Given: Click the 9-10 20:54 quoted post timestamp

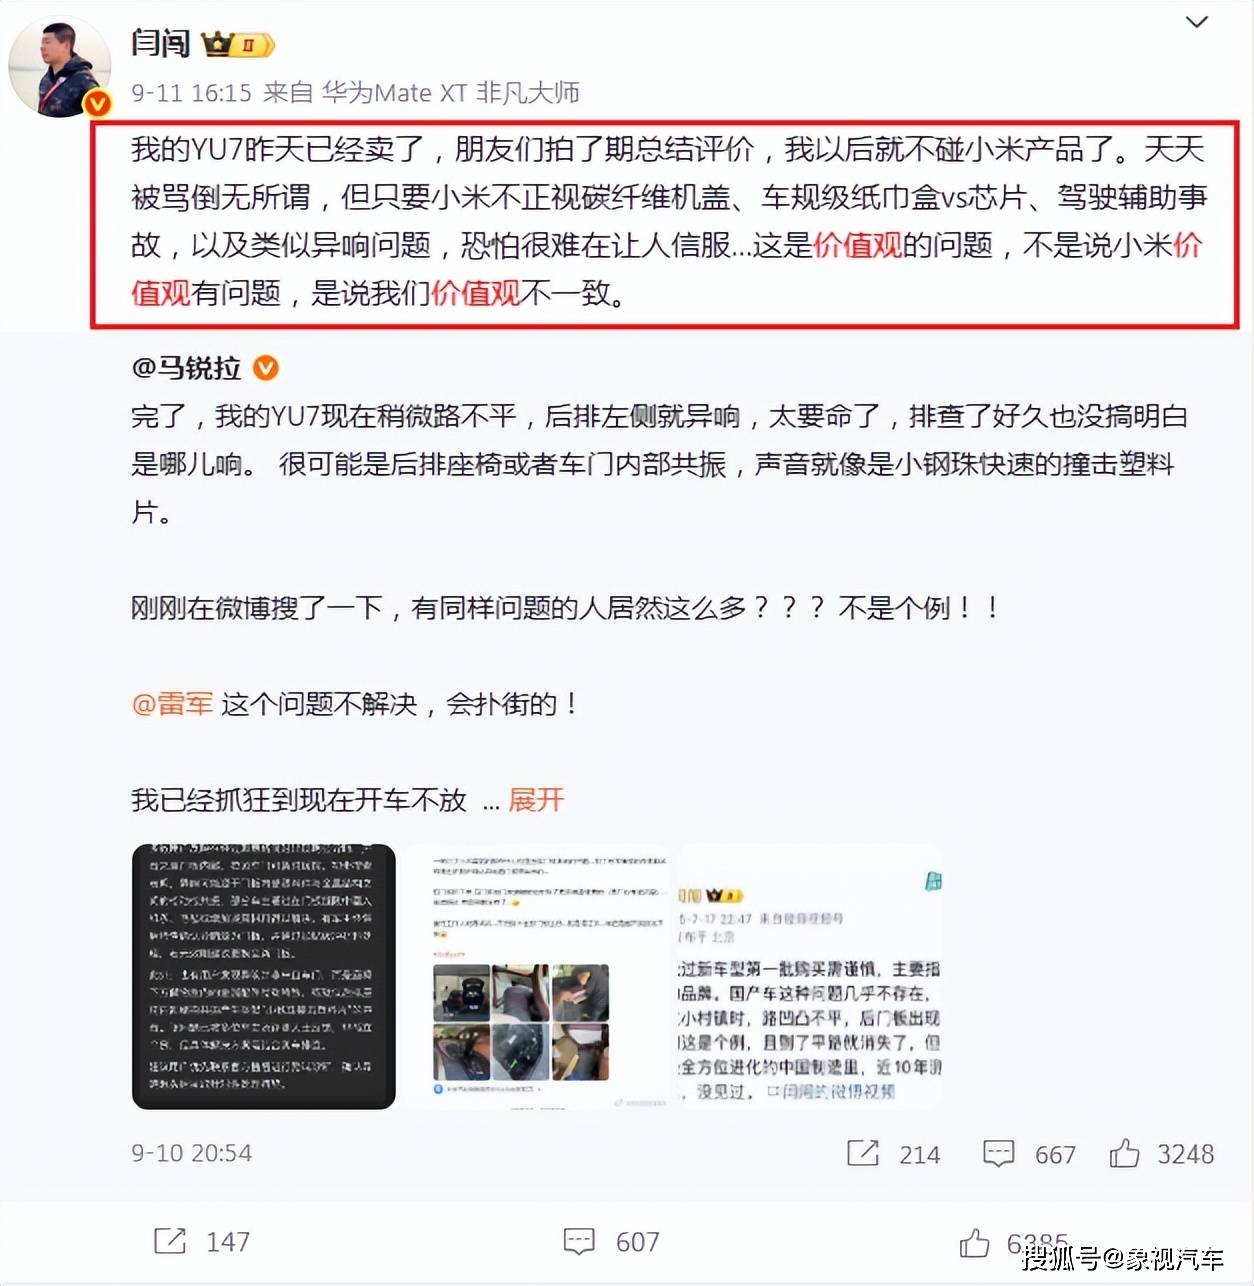Looking at the screenshot, I should 191,1153.
